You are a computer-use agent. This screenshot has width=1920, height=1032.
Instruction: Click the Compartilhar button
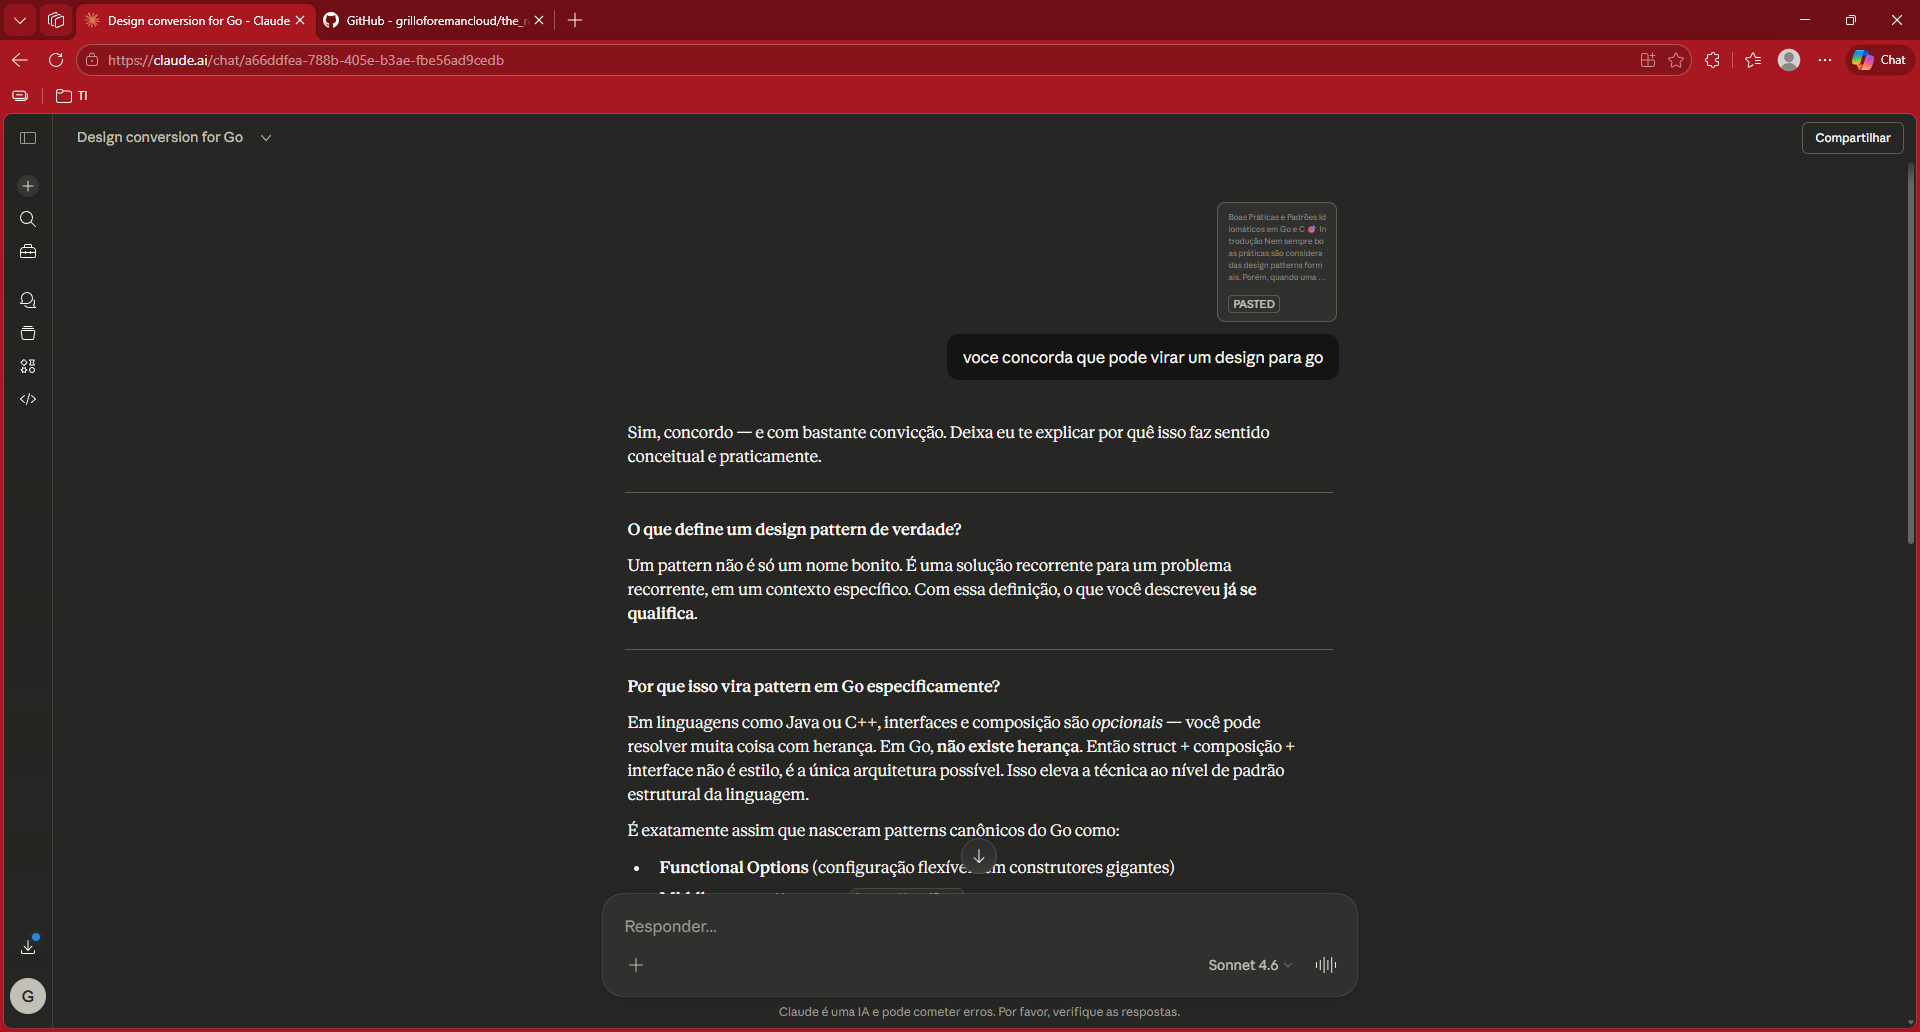[x=1852, y=138]
